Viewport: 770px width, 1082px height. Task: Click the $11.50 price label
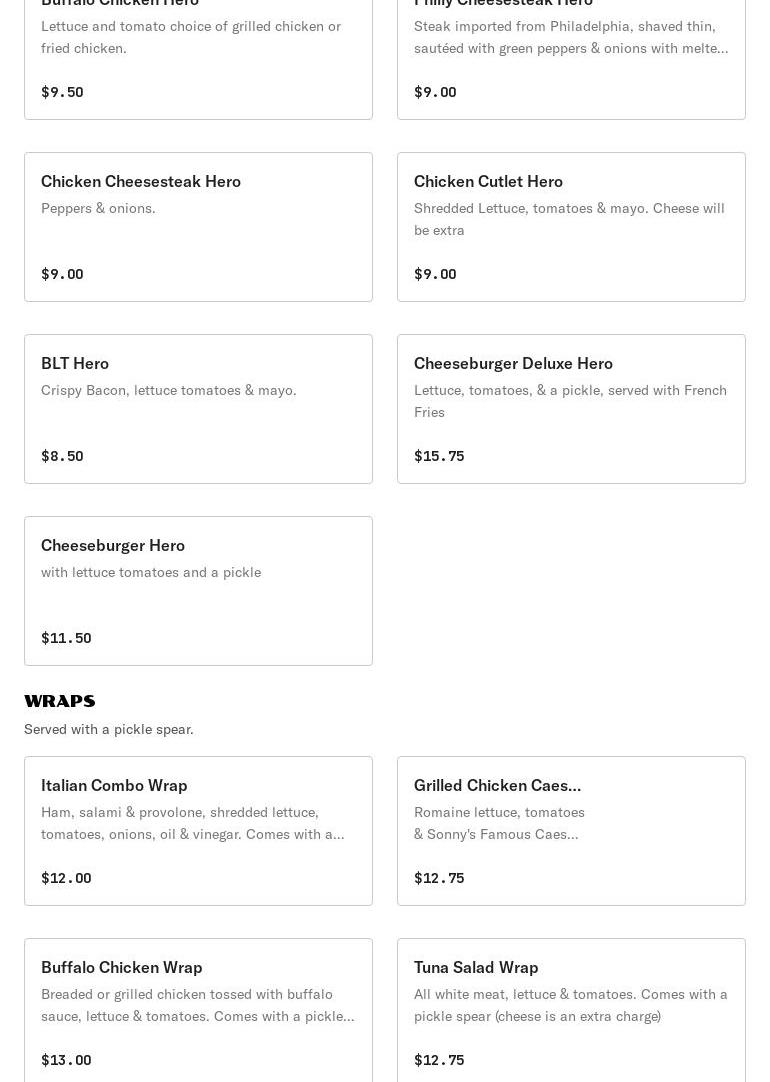tap(66, 638)
